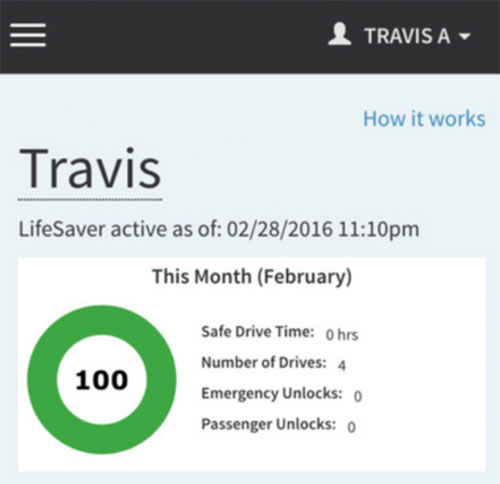The width and height of the screenshot is (500, 484).
Task: Click the Passenger Unlocks value 0
Action: pos(351,427)
